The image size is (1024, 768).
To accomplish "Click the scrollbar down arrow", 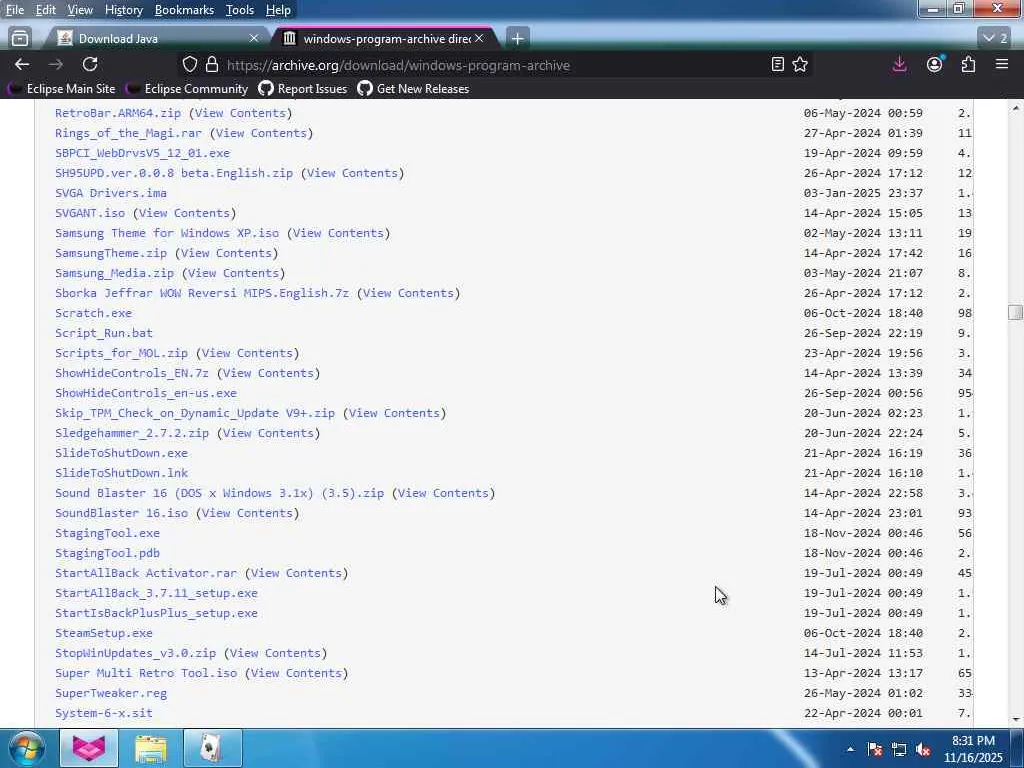I will coord(1015,720).
